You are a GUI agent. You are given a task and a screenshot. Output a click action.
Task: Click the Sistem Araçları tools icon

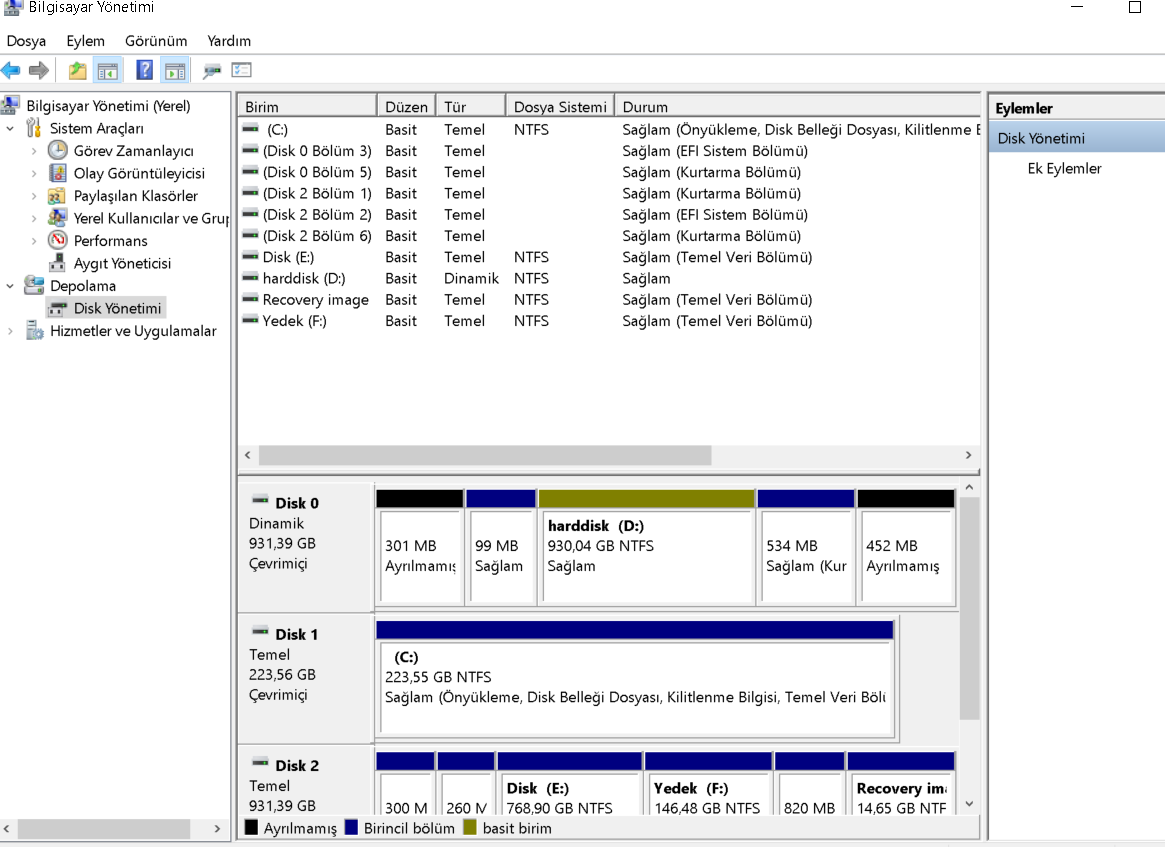click(x=33, y=128)
